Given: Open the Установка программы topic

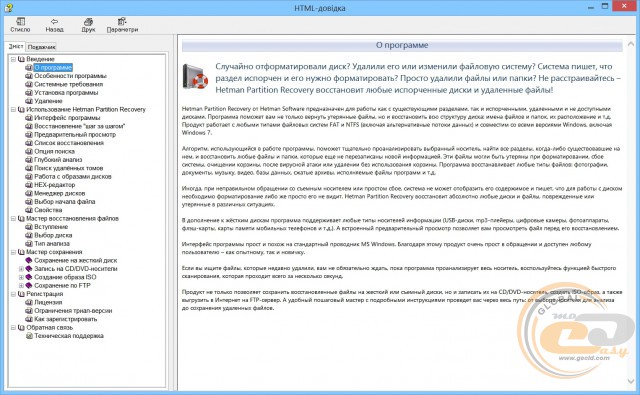Looking at the screenshot, I should [66, 93].
